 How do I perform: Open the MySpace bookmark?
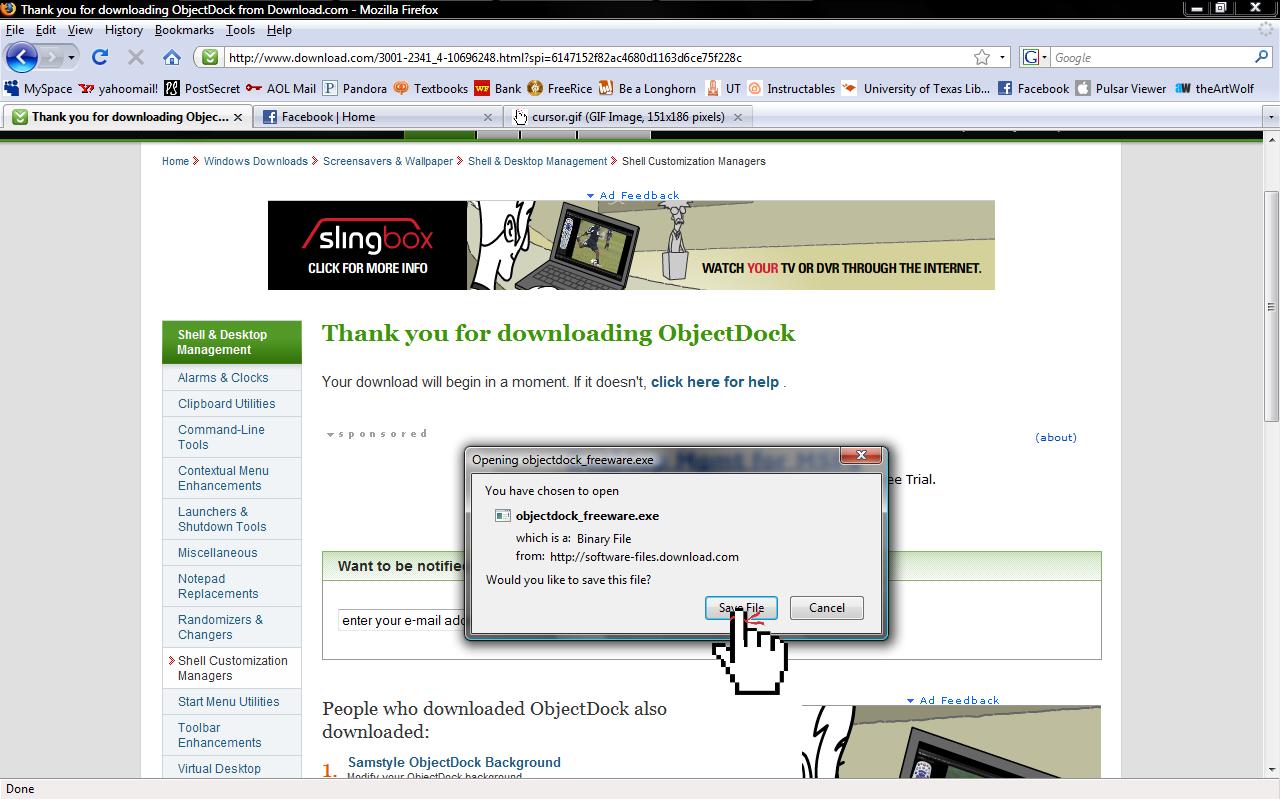[x=38, y=88]
